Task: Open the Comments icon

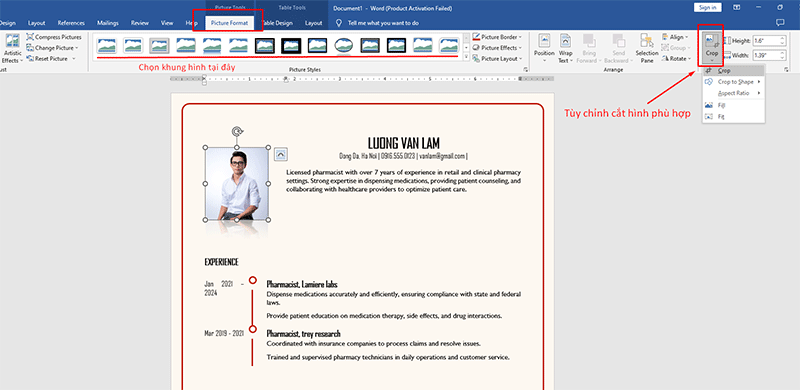Action: 779,23
